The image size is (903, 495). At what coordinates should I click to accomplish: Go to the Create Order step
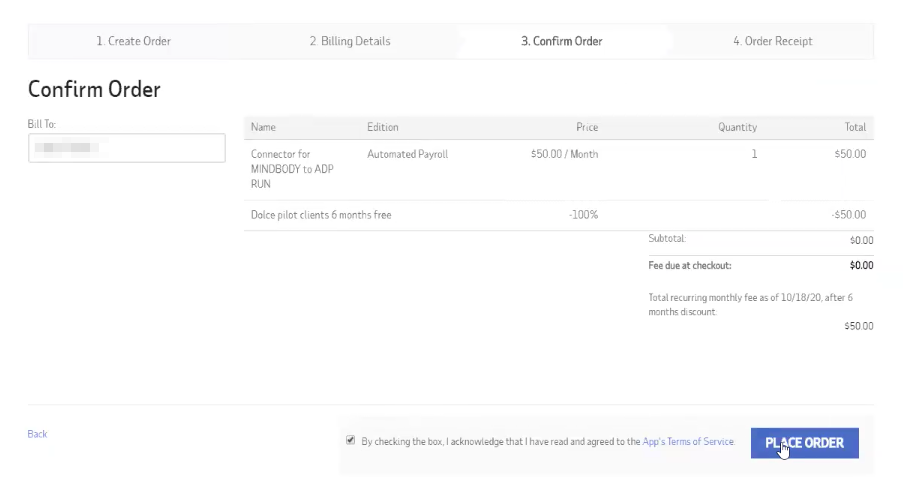[x=133, y=41]
